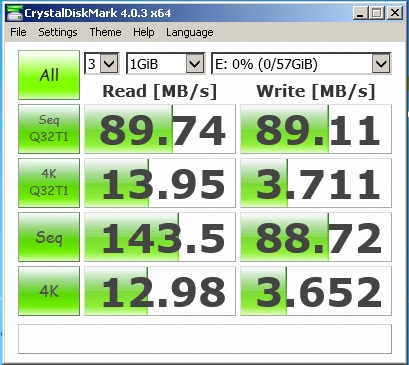Click the empty comment field at bottom
The width and height of the screenshot is (409, 365).
(205, 339)
